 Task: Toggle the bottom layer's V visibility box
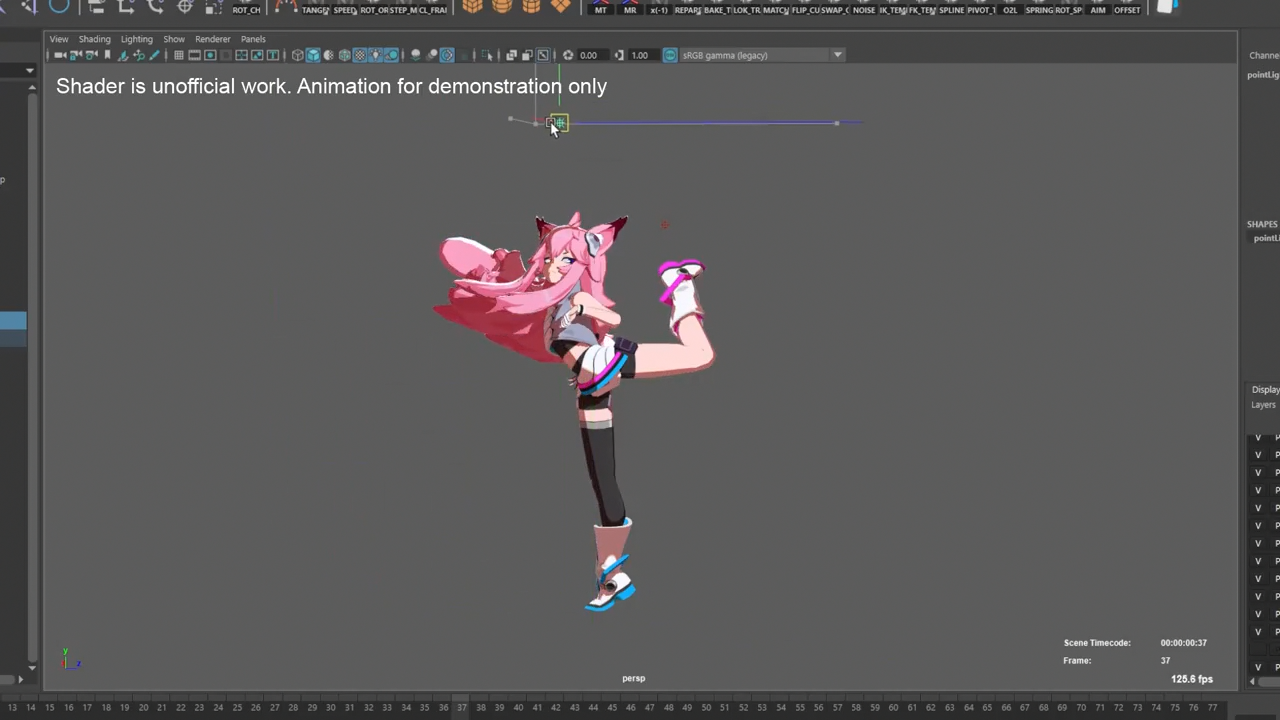point(1258,667)
